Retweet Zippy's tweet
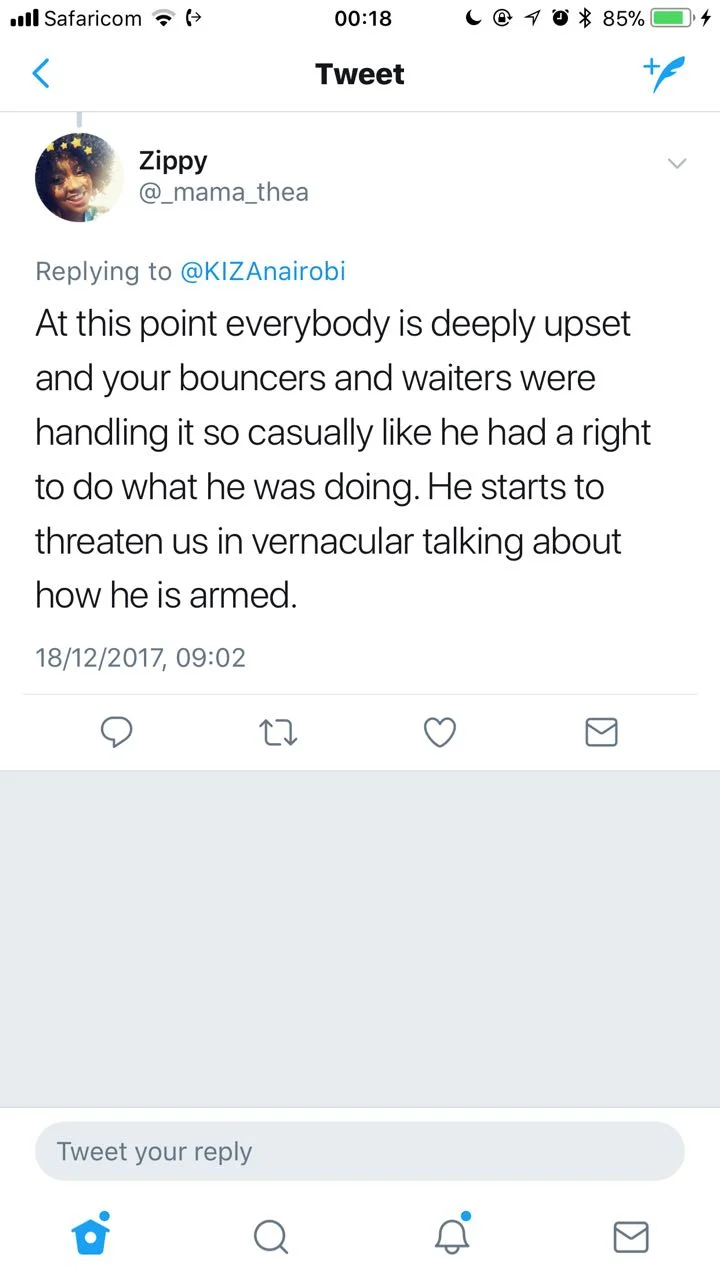720x1280 pixels. pyautogui.click(x=279, y=733)
